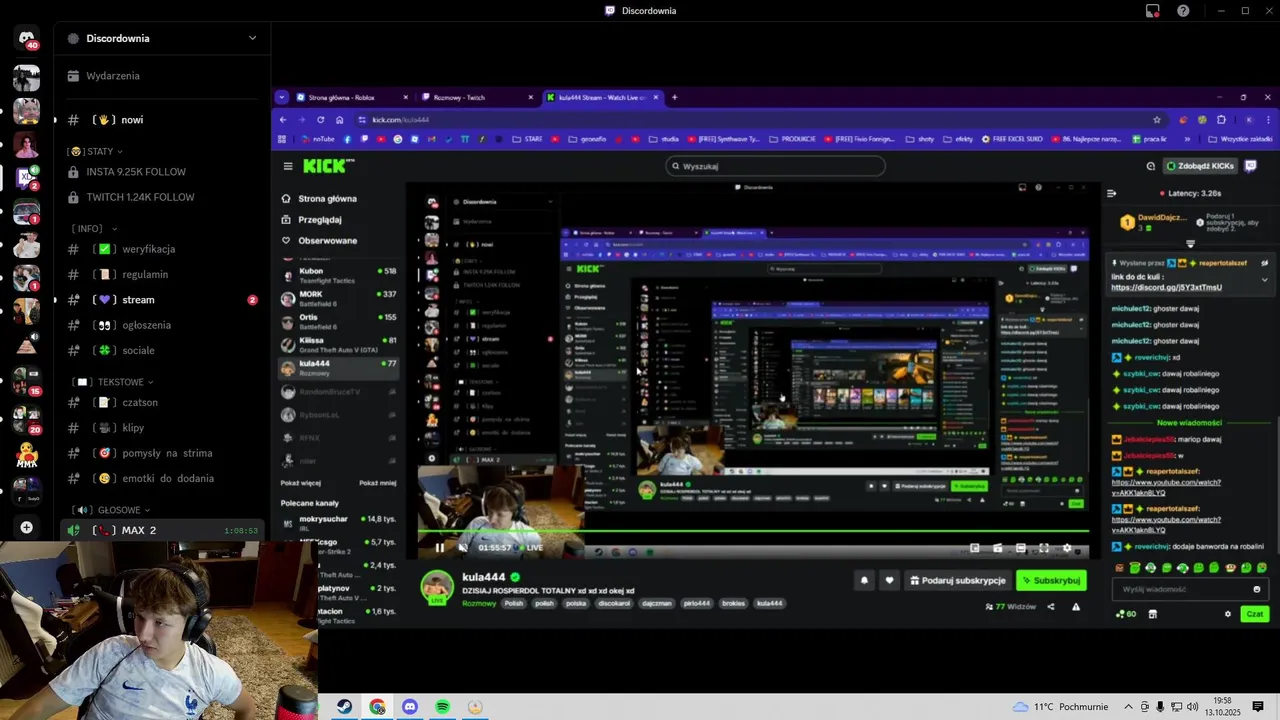Collapse the STATY category
The image size is (1280, 720).
pos(95,151)
